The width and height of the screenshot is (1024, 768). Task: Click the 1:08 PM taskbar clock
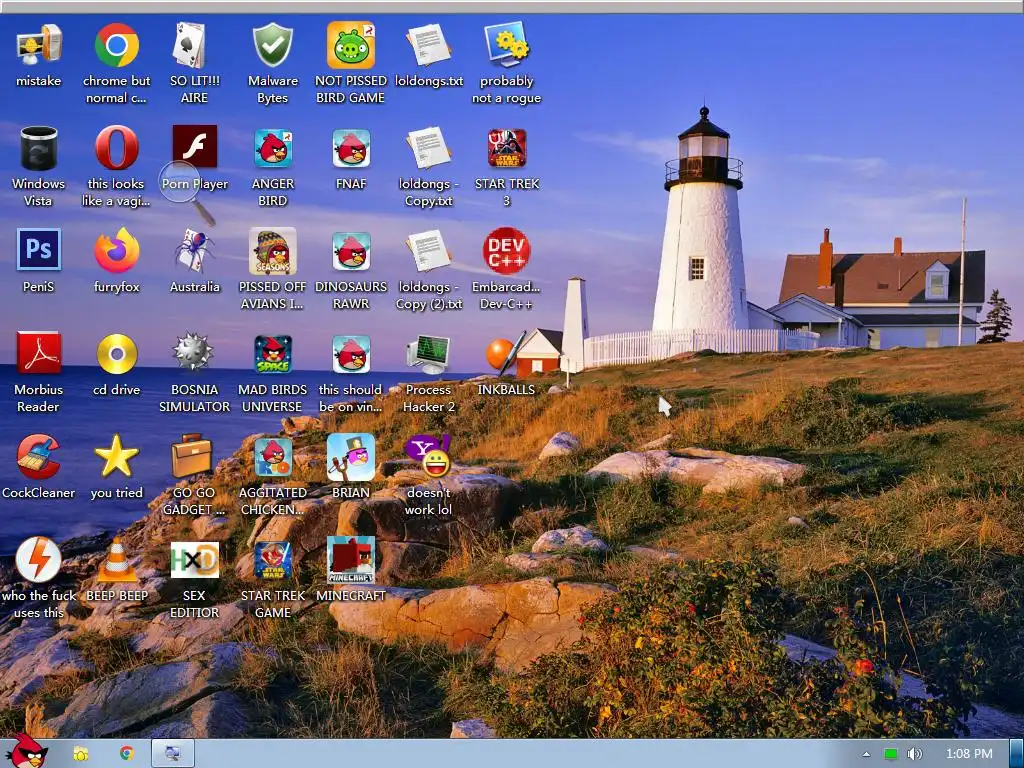[968, 754]
